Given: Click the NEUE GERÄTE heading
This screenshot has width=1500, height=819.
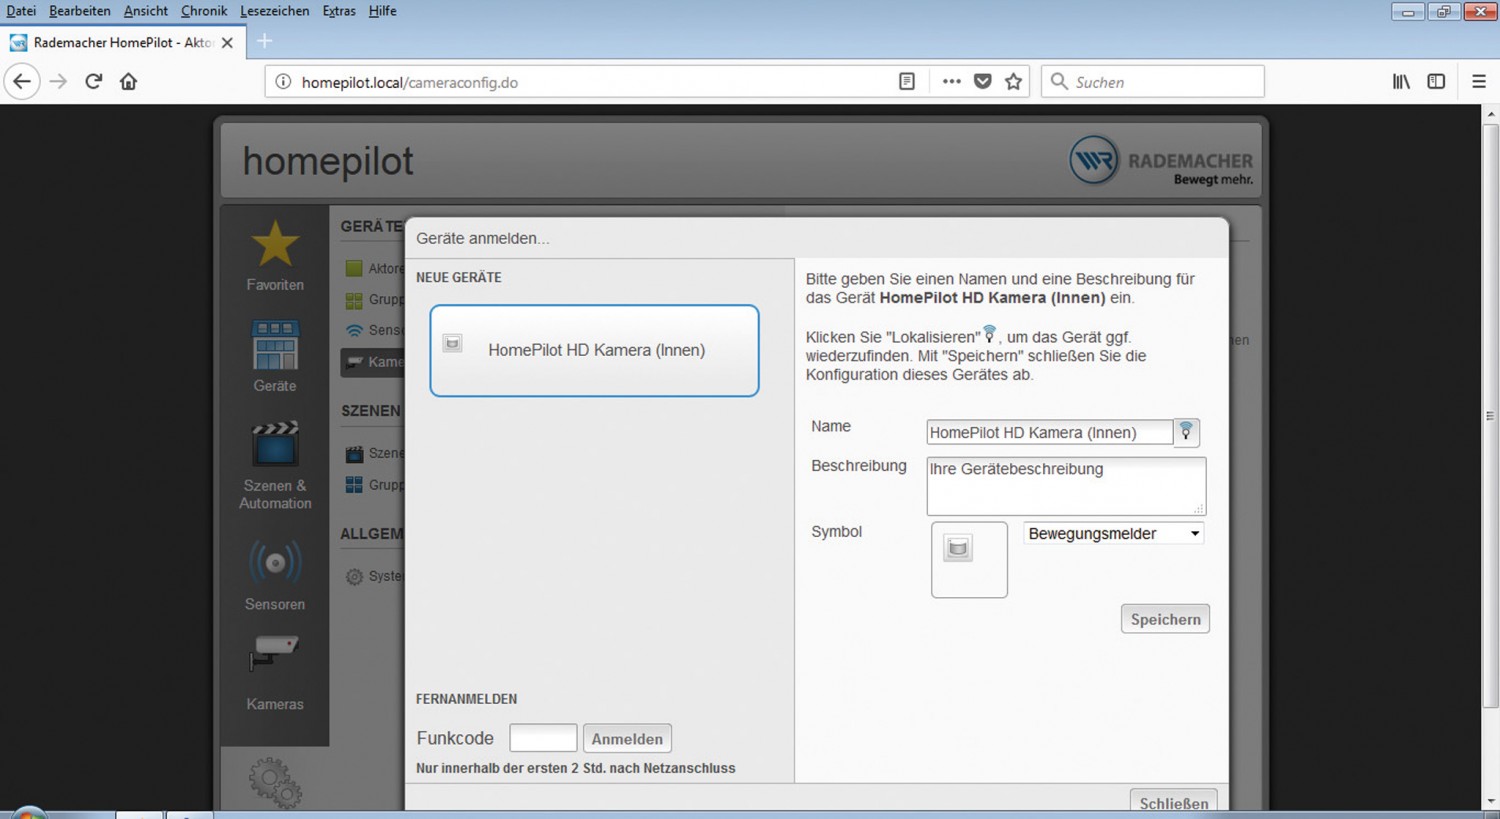Looking at the screenshot, I should coord(459,277).
